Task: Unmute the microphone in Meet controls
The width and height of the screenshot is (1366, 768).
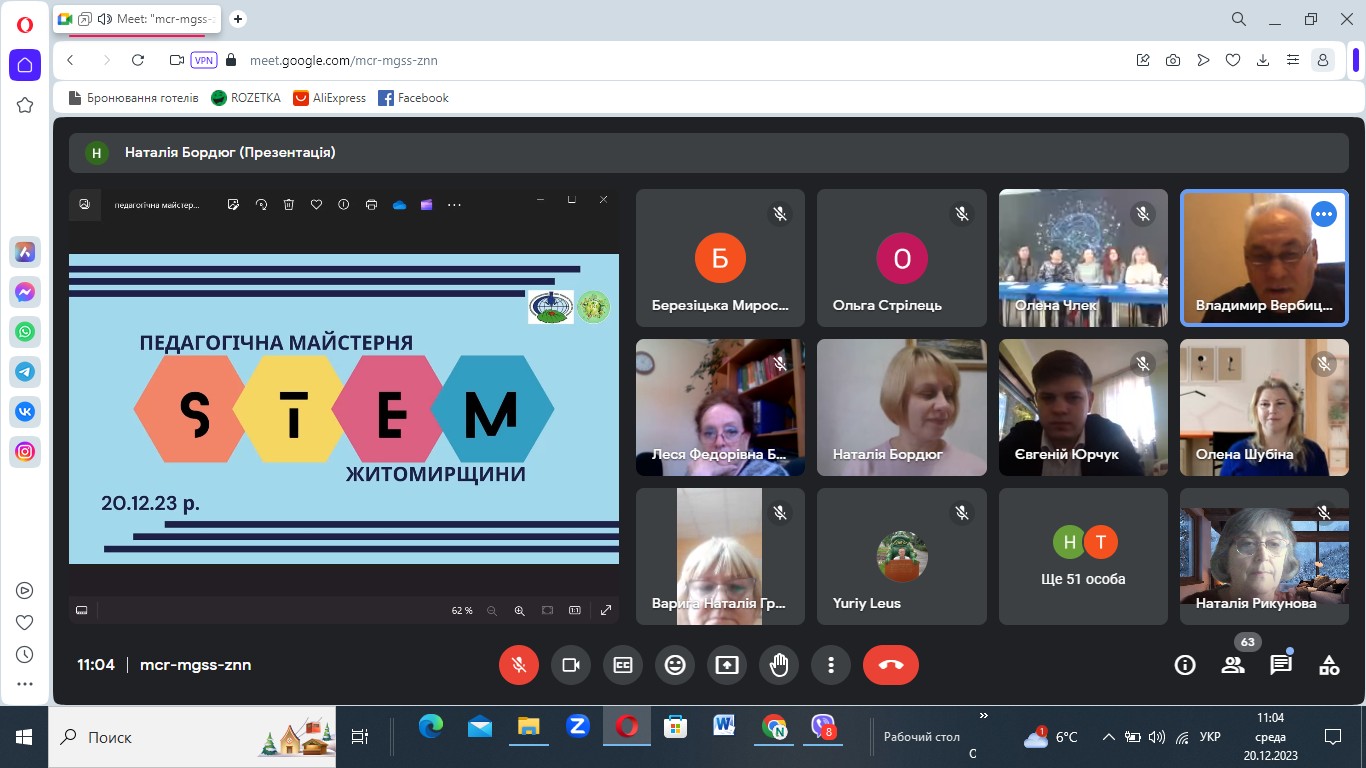Action: [519, 665]
